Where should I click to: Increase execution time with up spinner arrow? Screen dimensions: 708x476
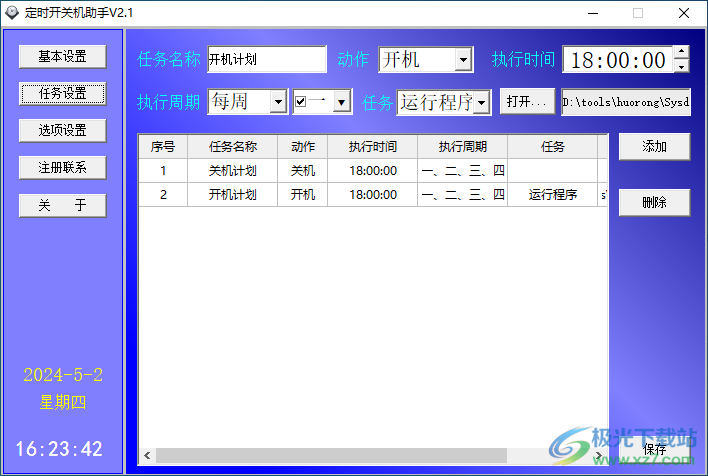point(681,52)
